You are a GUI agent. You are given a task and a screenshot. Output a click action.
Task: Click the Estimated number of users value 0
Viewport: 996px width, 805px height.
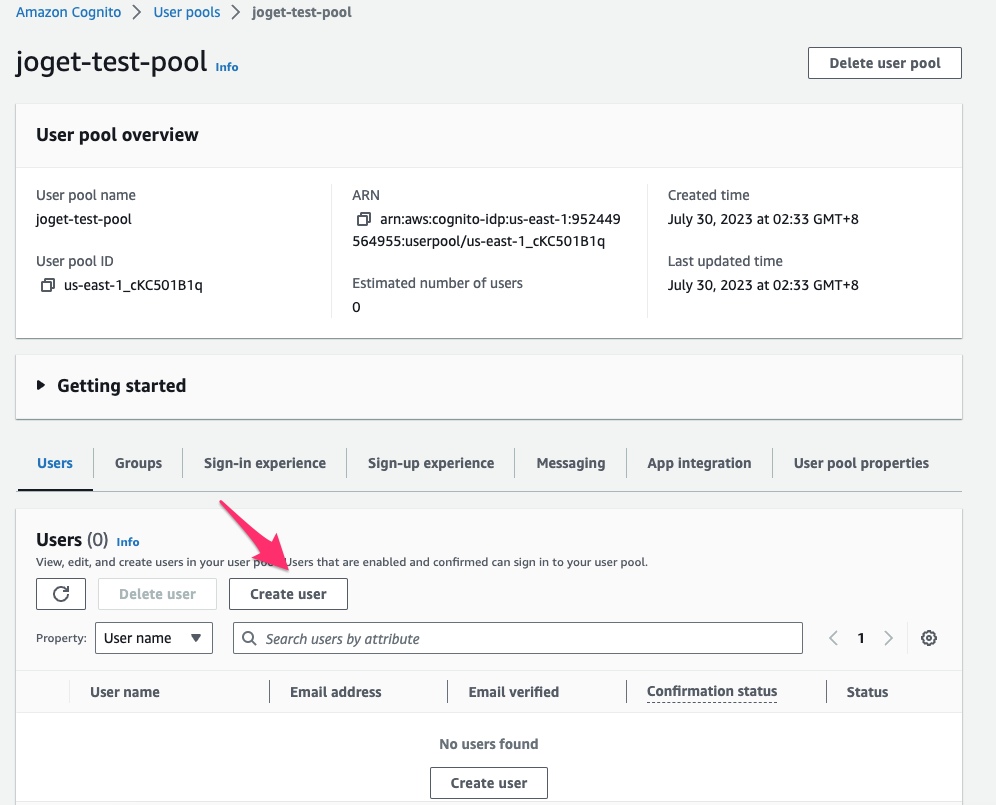[x=356, y=308]
